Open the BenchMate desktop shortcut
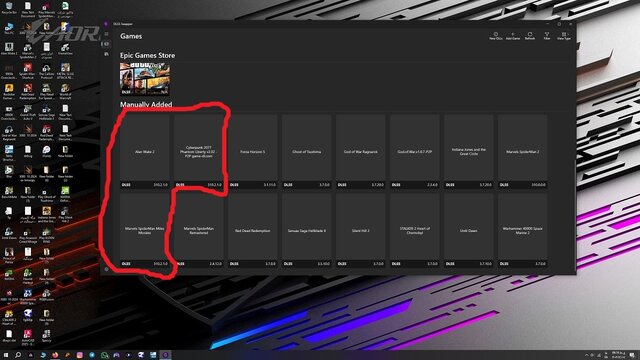Viewport: 640px width, 360px height. pyautogui.click(x=9, y=193)
